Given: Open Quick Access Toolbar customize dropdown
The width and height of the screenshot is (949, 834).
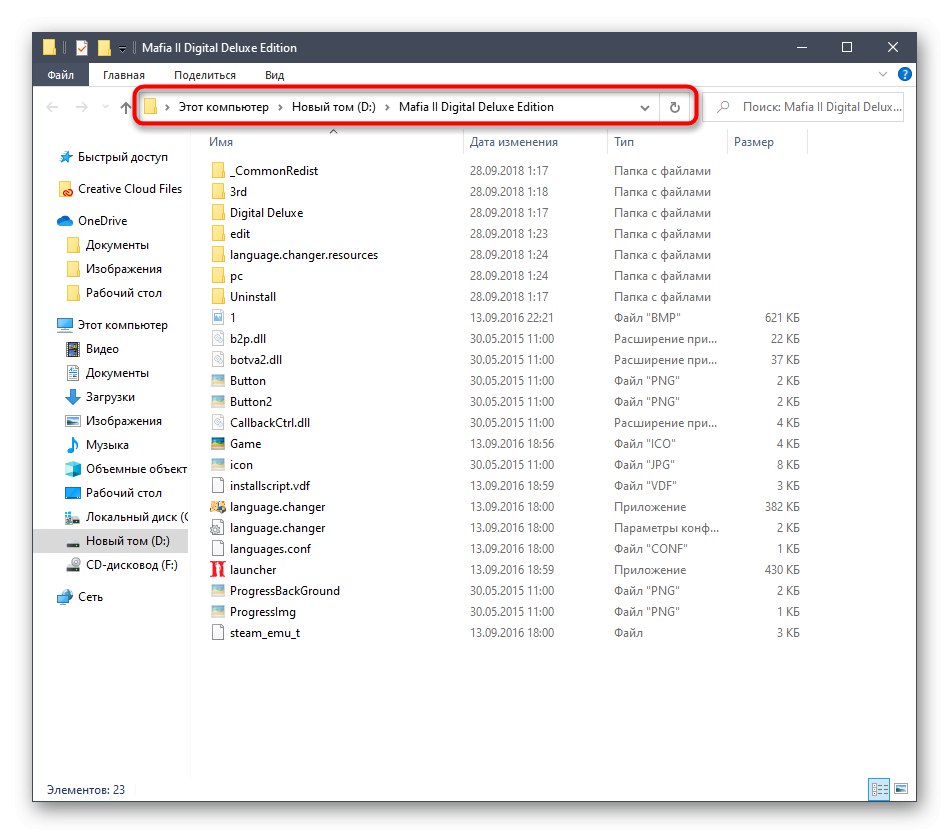Looking at the screenshot, I should point(122,48).
